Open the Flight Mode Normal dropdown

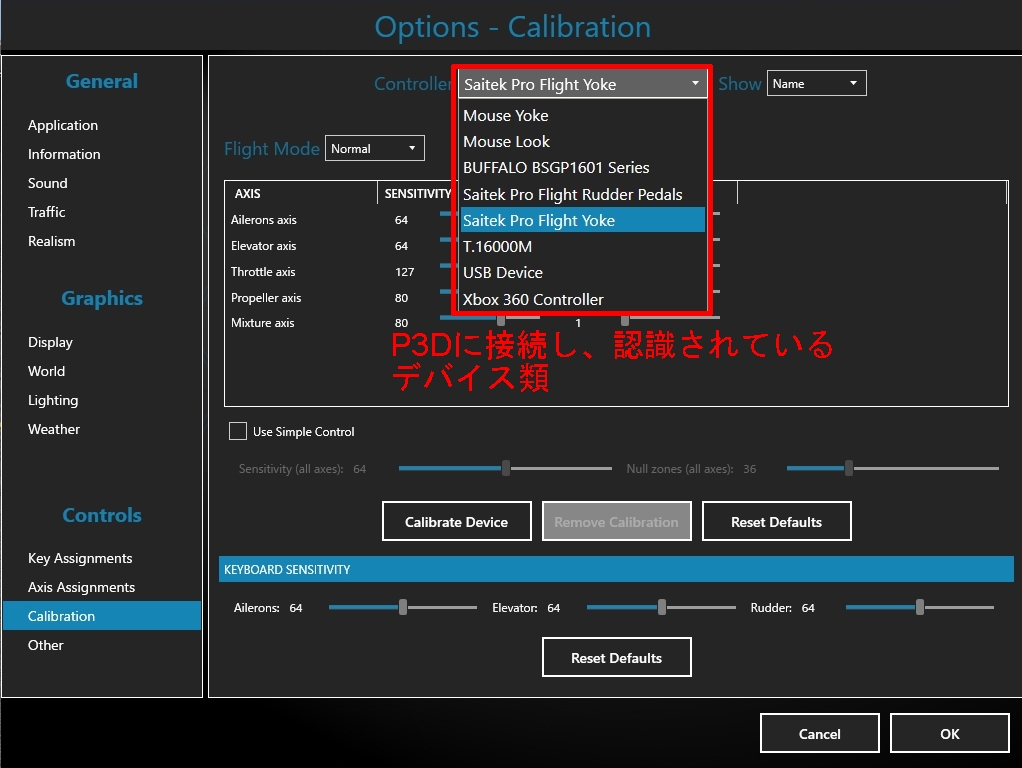click(x=374, y=148)
